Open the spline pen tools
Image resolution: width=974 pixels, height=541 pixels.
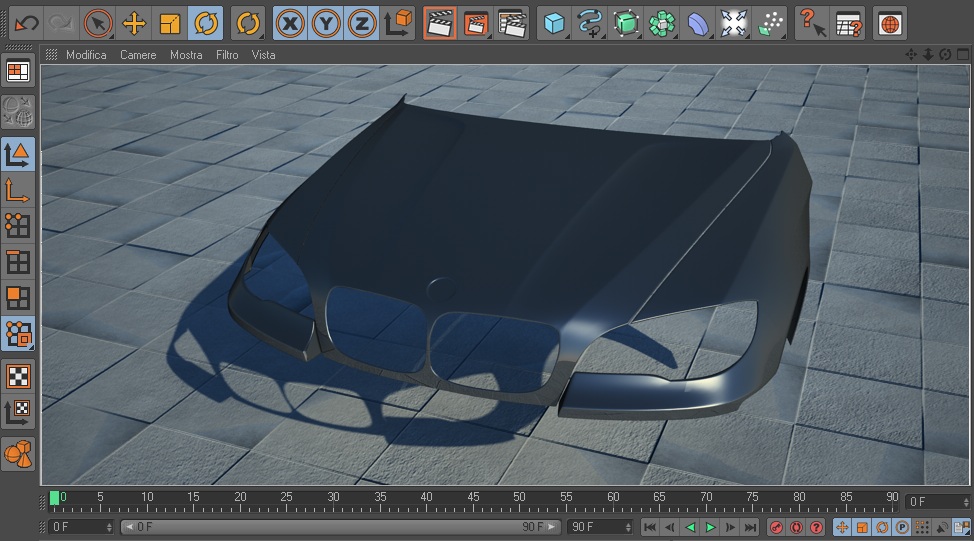click(589, 24)
